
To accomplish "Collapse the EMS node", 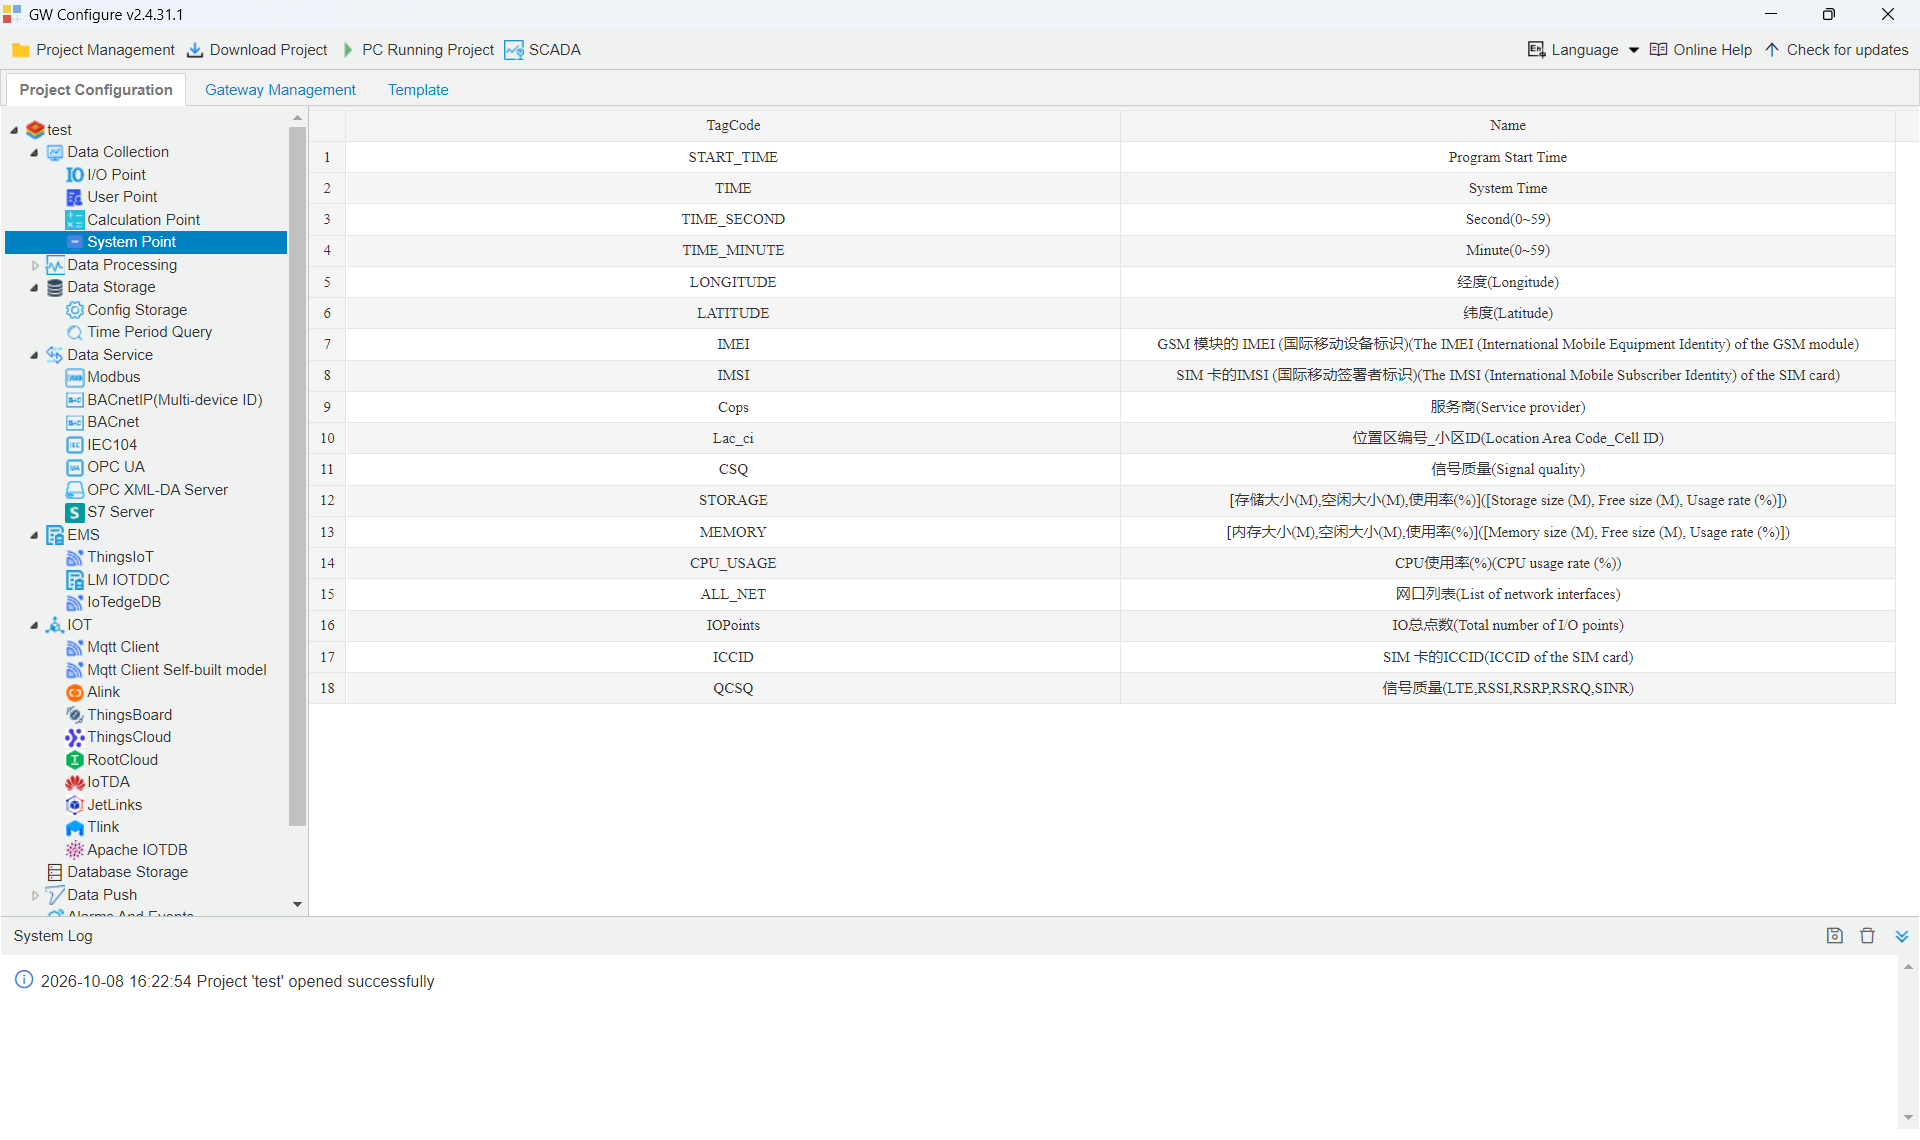I will tap(34, 536).
